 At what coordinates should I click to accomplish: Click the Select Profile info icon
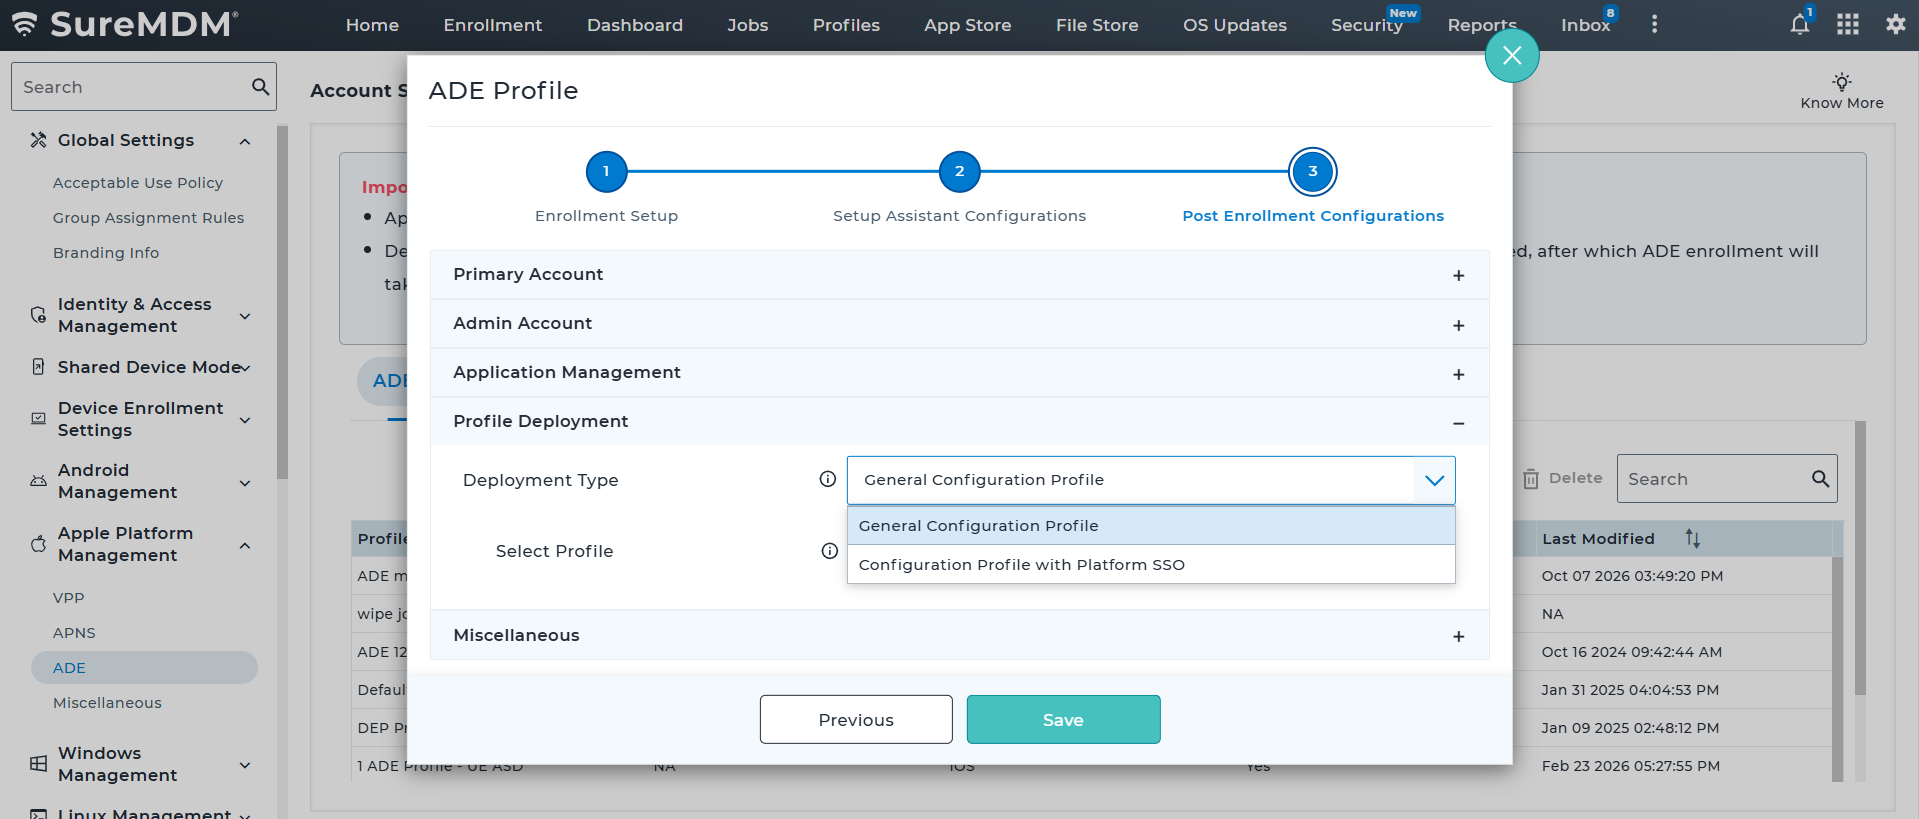click(829, 551)
